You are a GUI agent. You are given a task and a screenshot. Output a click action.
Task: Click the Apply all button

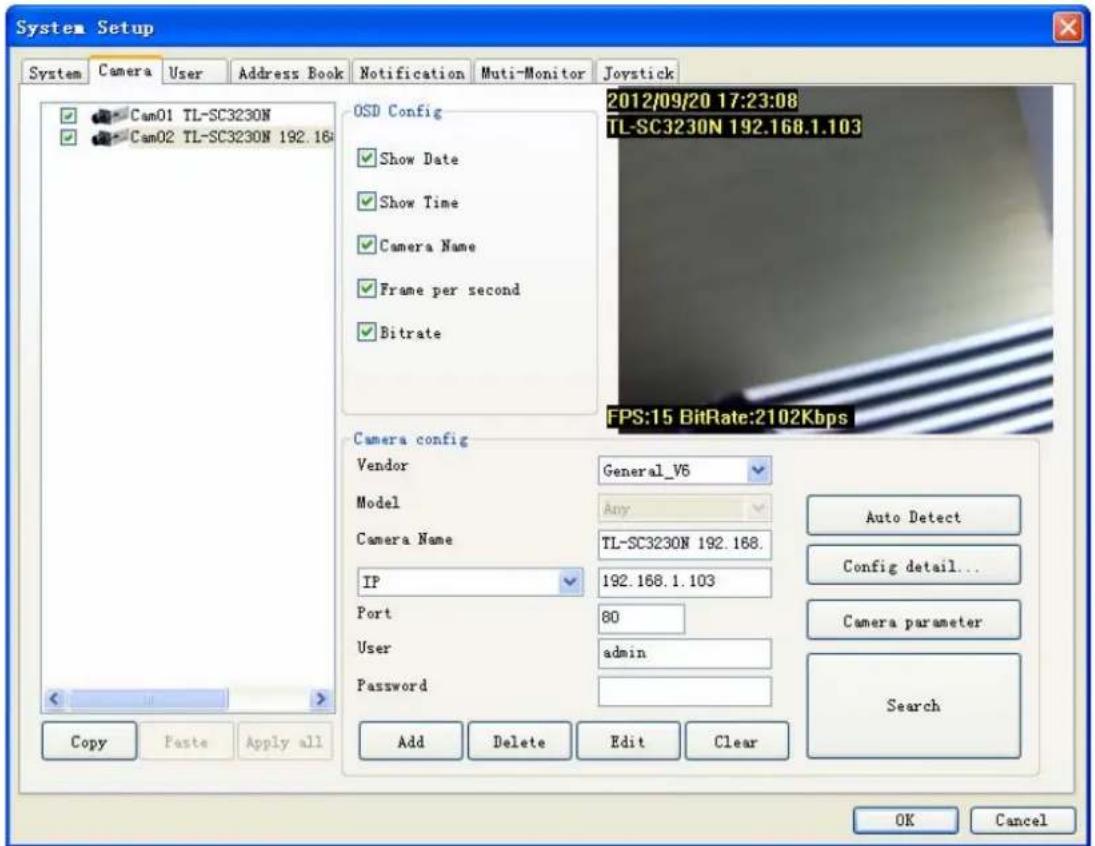pyautogui.click(x=284, y=741)
